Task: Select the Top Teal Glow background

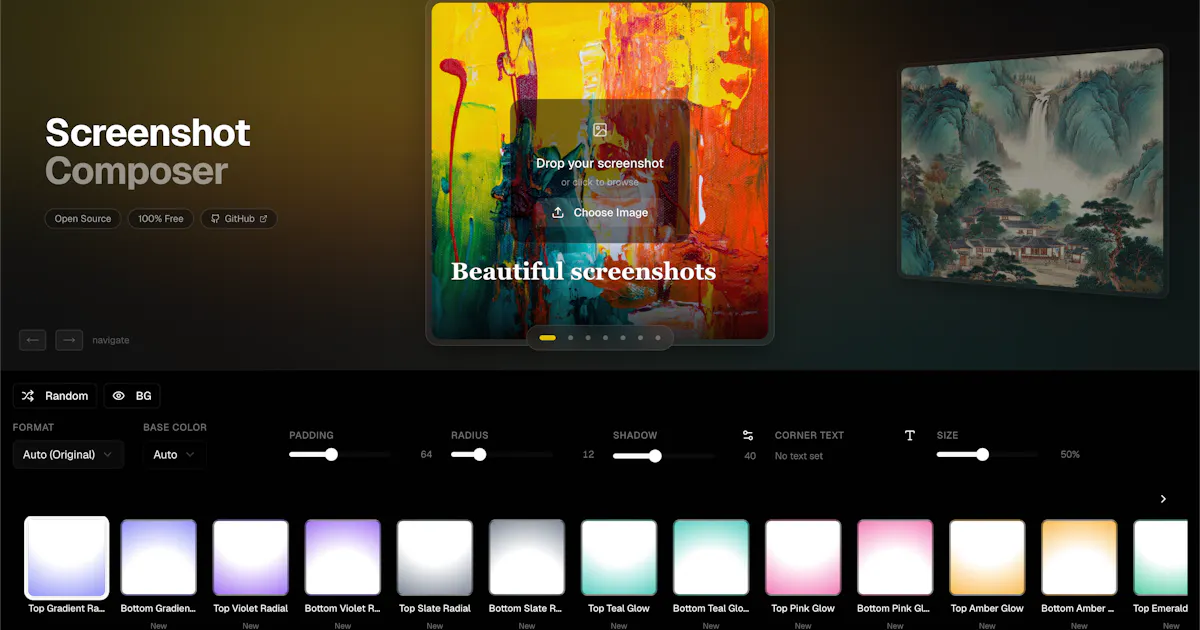Action: (x=619, y=557)
